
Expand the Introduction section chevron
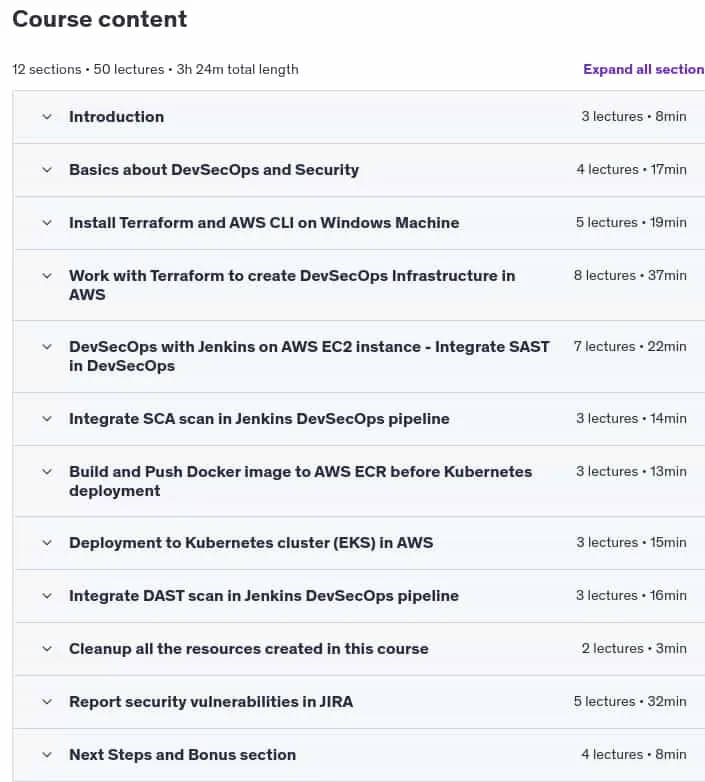coord(47,117)
